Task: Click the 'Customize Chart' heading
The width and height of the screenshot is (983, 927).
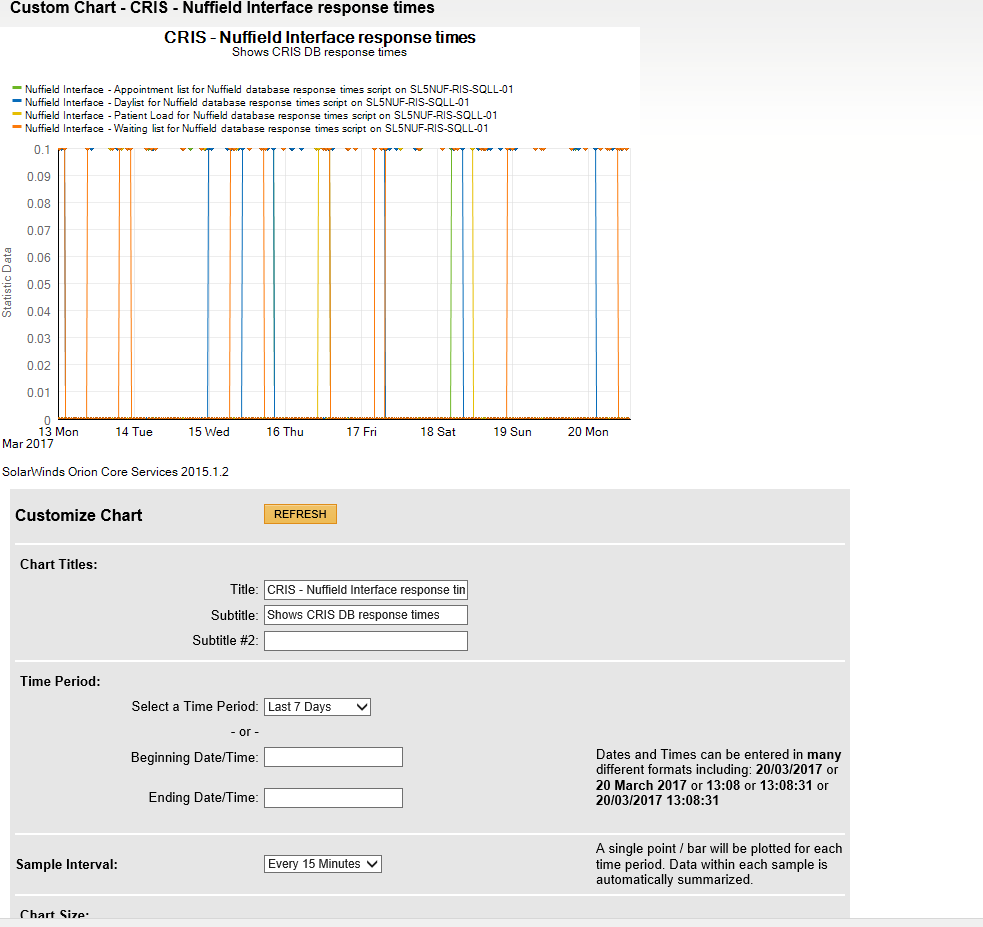Action: click(x=78, y=515)
